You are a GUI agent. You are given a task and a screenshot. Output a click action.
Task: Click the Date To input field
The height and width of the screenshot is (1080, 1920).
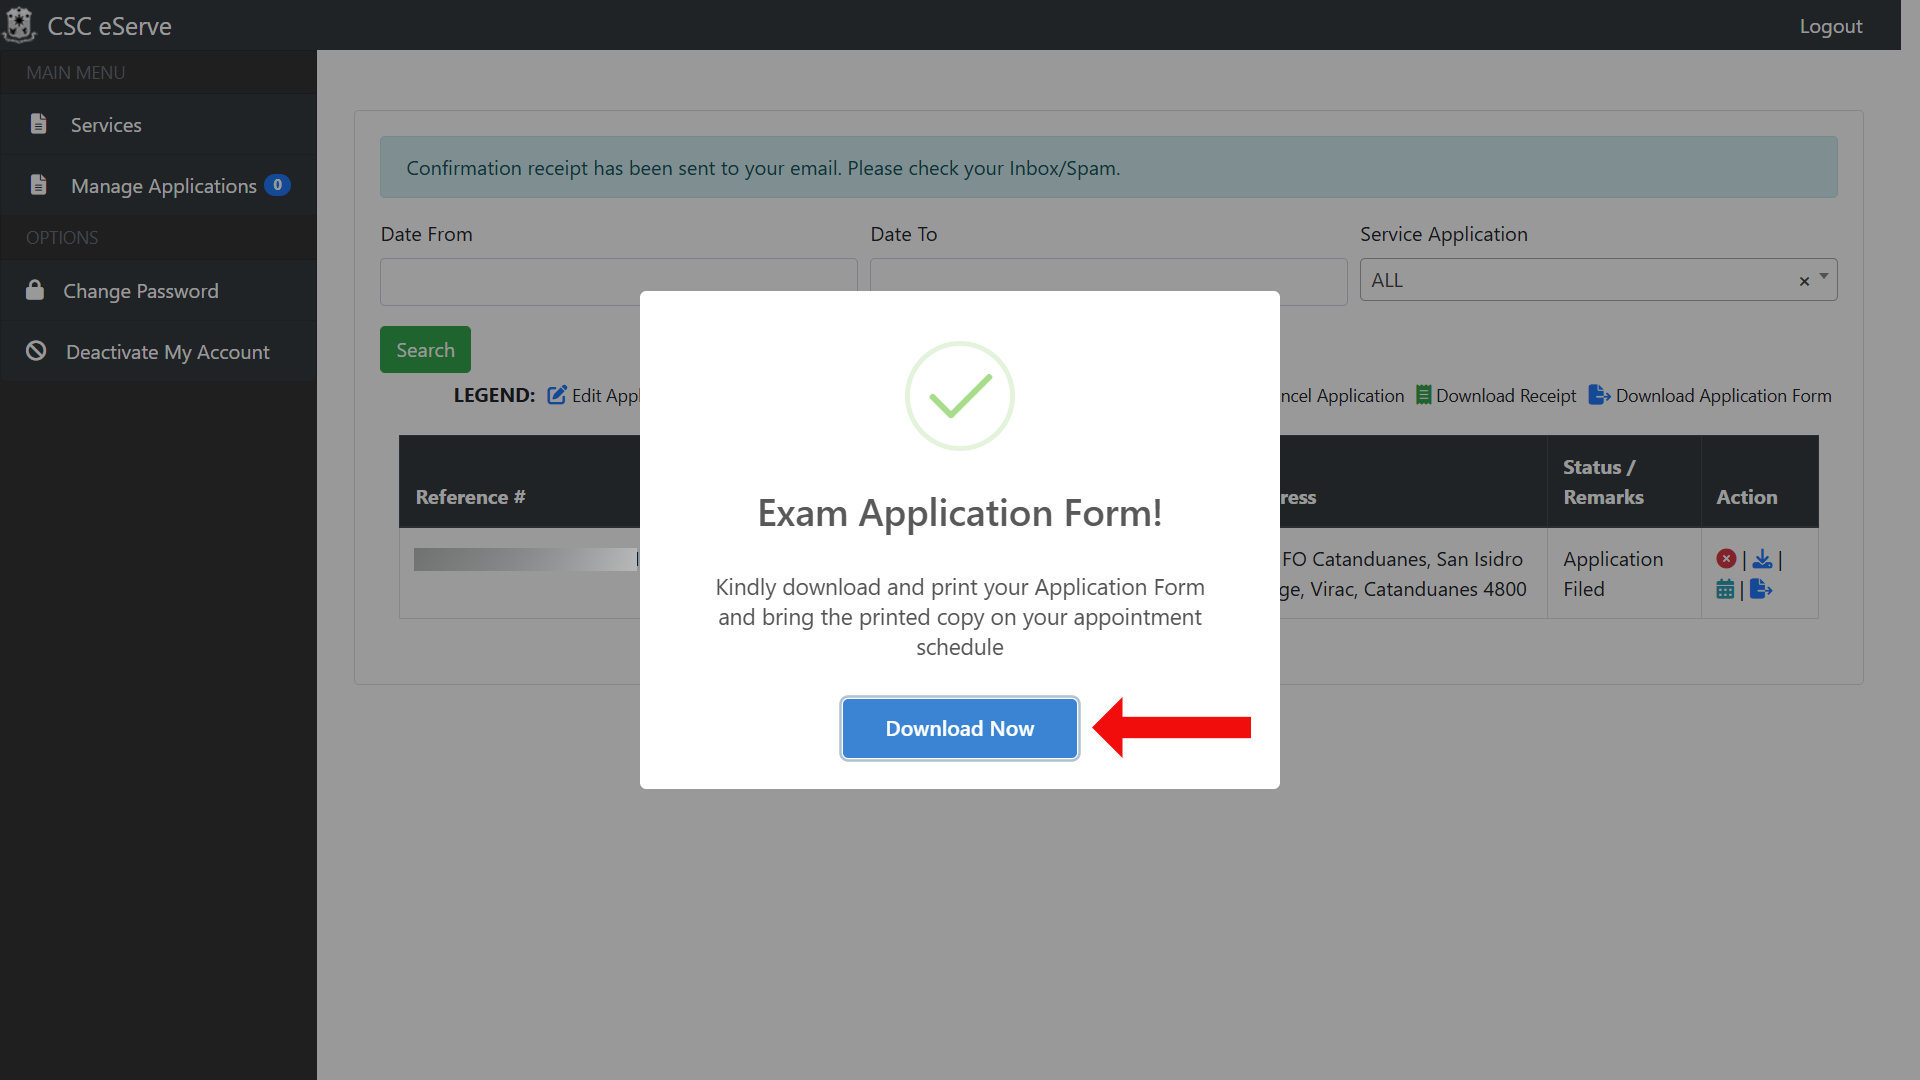(x=1108, y=281)
